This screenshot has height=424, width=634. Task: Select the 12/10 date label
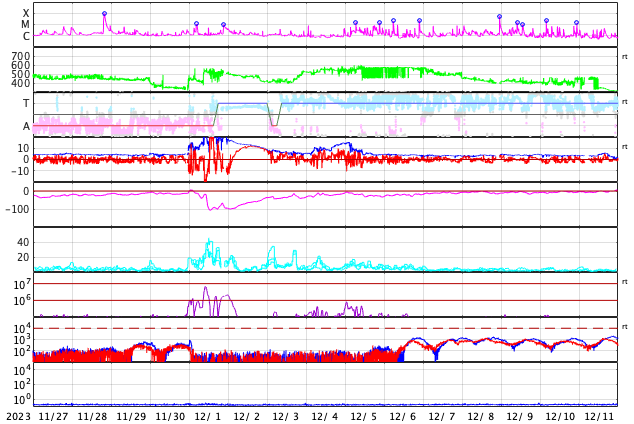point(560,417)
